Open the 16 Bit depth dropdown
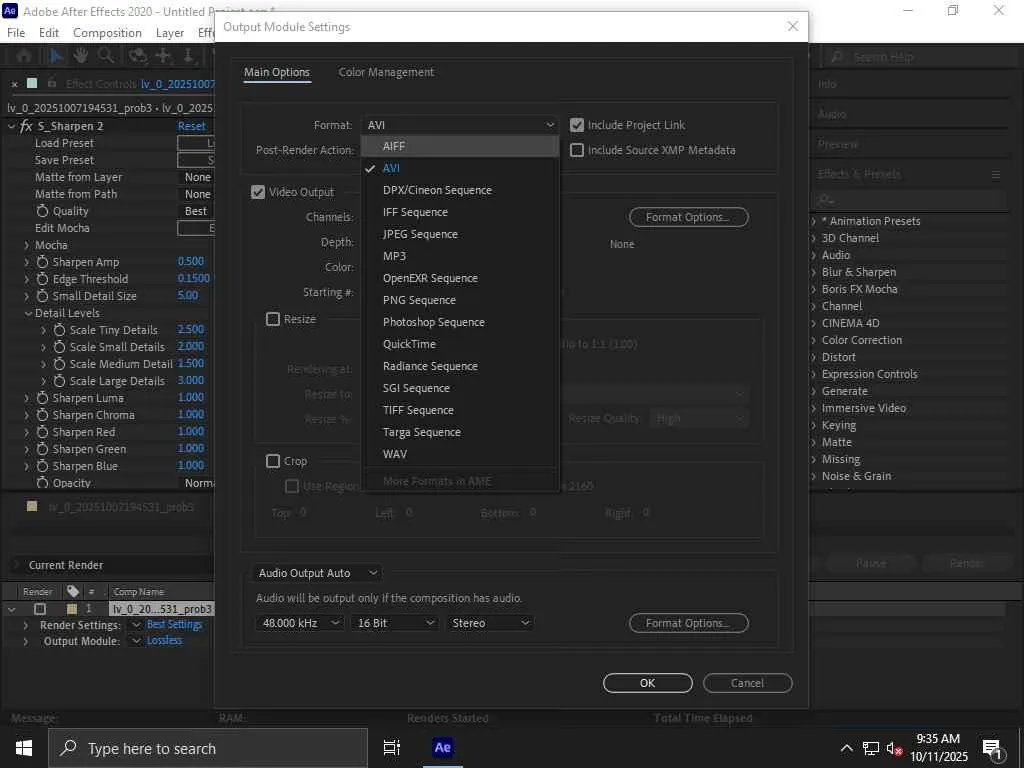This screenshot has height=768, width=1024. (x=394, y=623)
